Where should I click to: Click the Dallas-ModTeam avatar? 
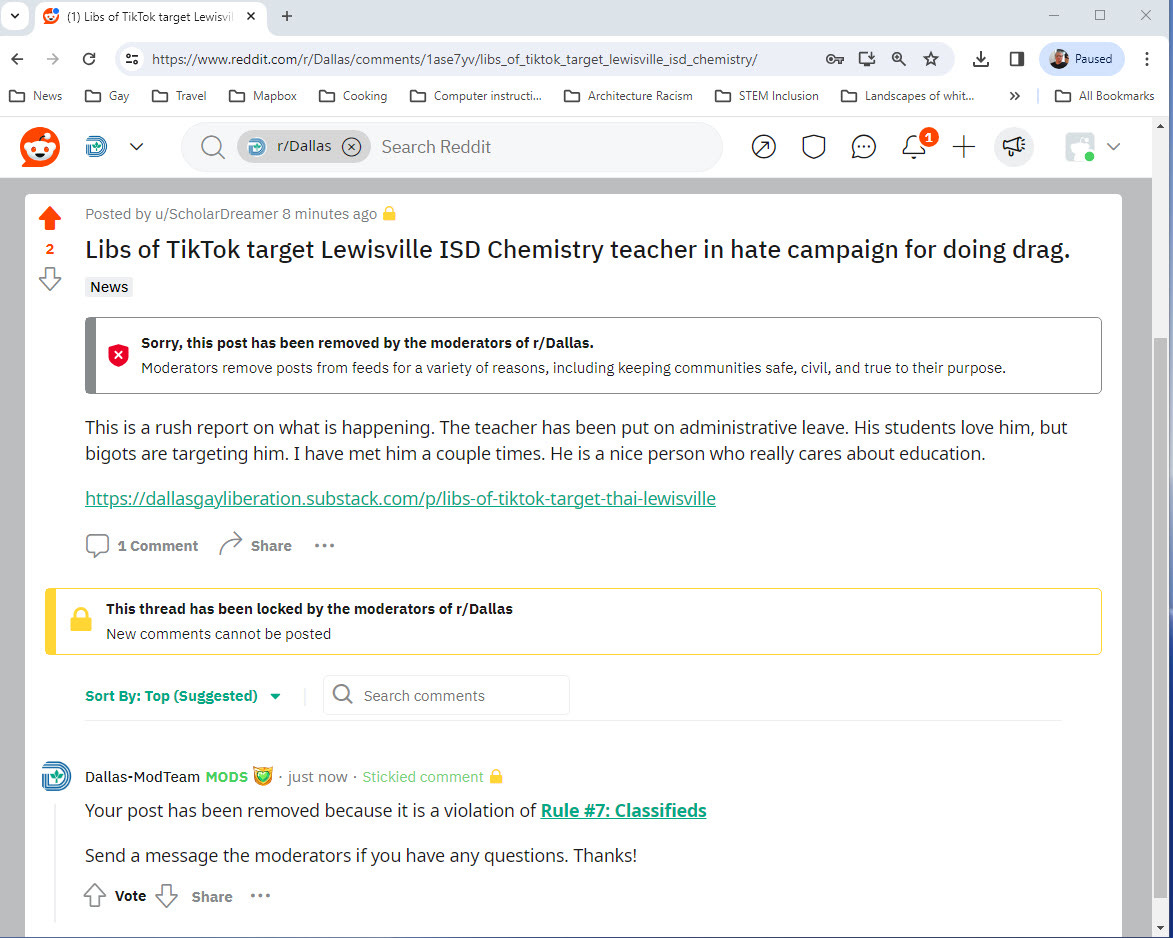pos(56,776)
